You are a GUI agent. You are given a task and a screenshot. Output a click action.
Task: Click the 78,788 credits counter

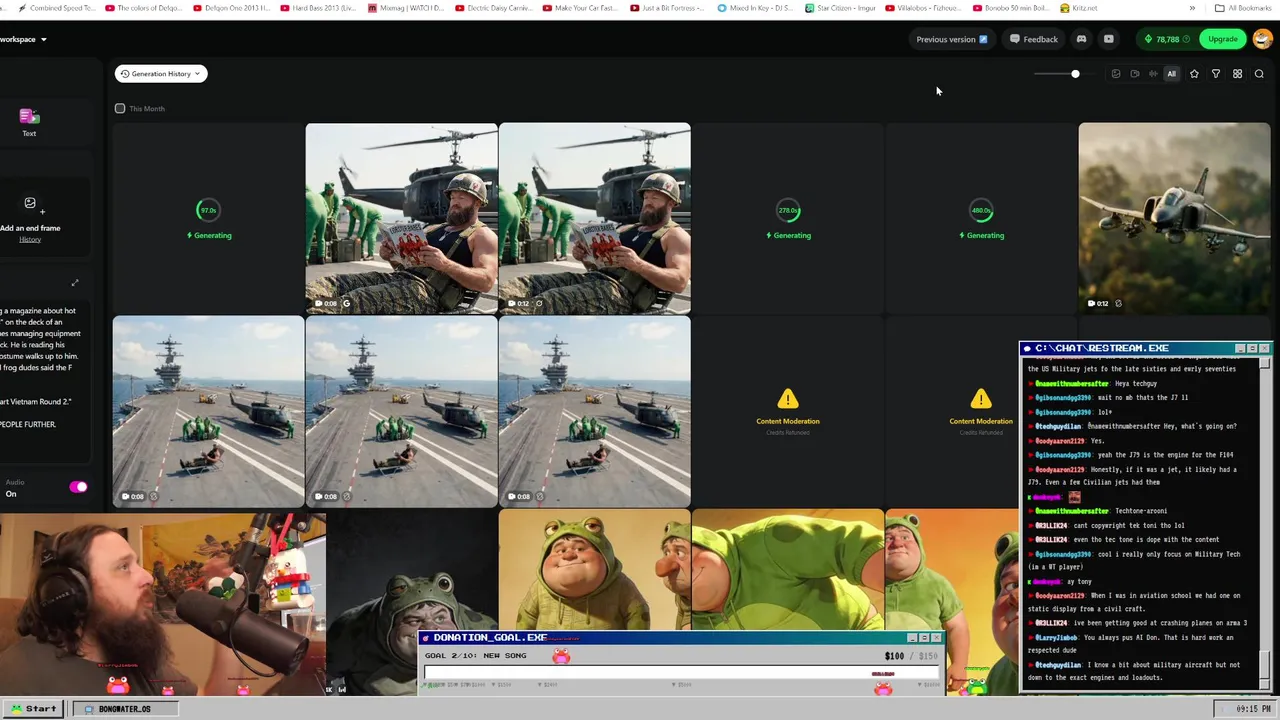[1167, 39]
